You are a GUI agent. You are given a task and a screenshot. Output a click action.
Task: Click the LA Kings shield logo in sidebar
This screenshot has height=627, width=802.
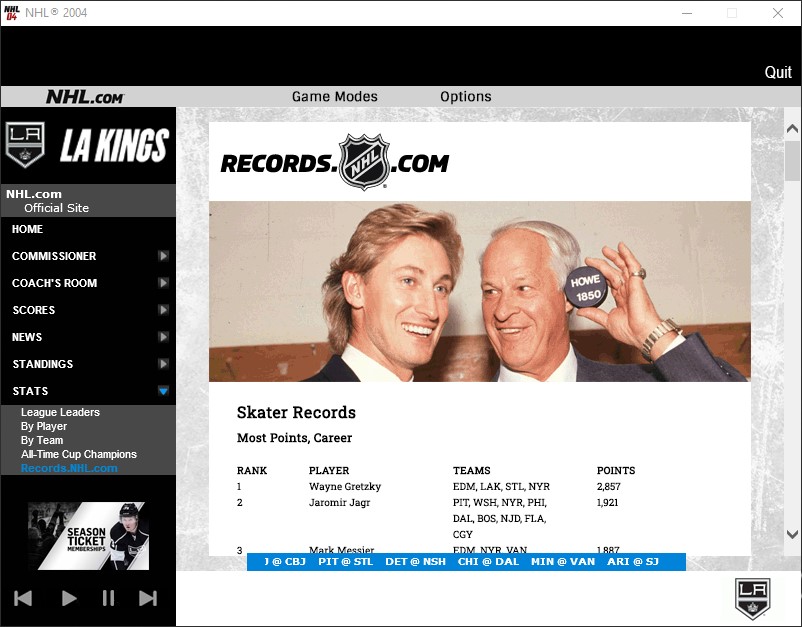tap(25, 145)
